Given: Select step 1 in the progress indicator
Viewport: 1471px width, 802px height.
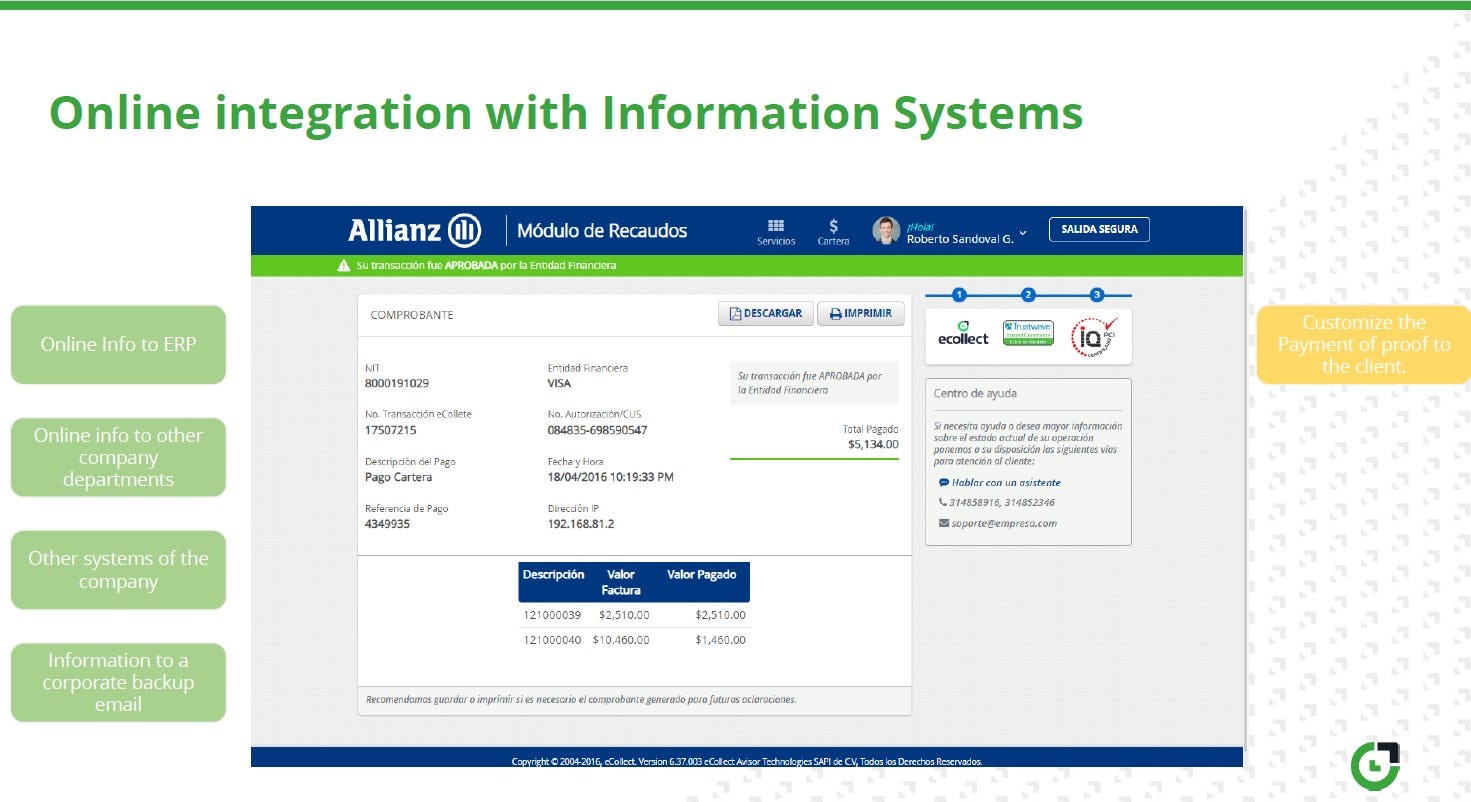Looking at the screenshot, I should coord(960,294).
